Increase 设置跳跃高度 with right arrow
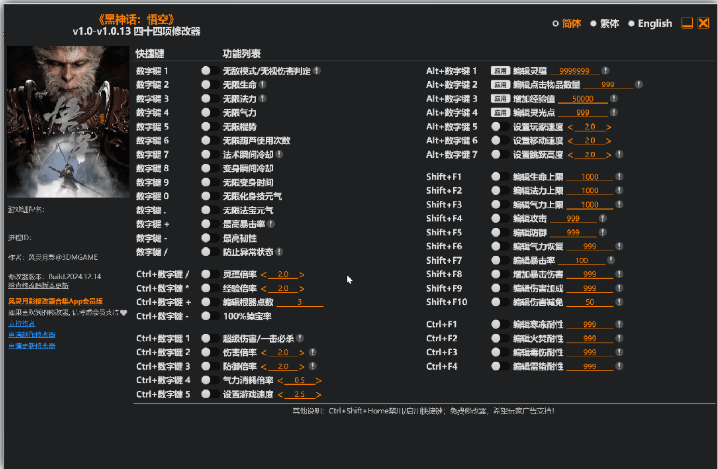The width and height of the screenshot is (718, 469). coord(608,155)
